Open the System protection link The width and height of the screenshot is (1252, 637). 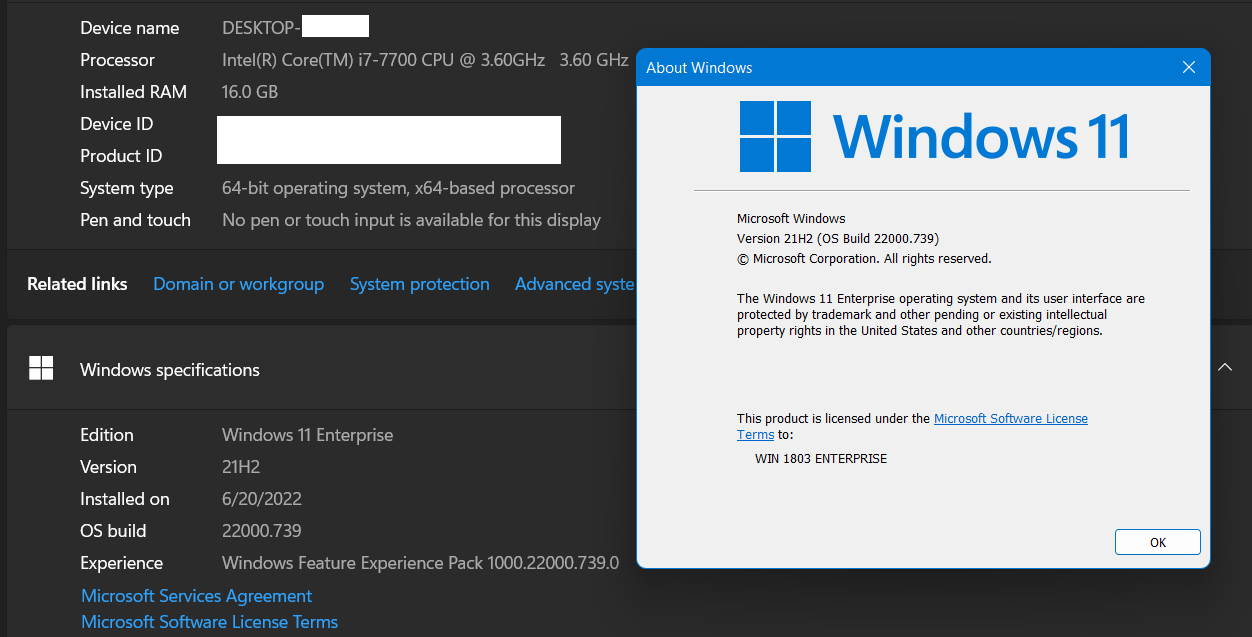click(x=420, y=284)
